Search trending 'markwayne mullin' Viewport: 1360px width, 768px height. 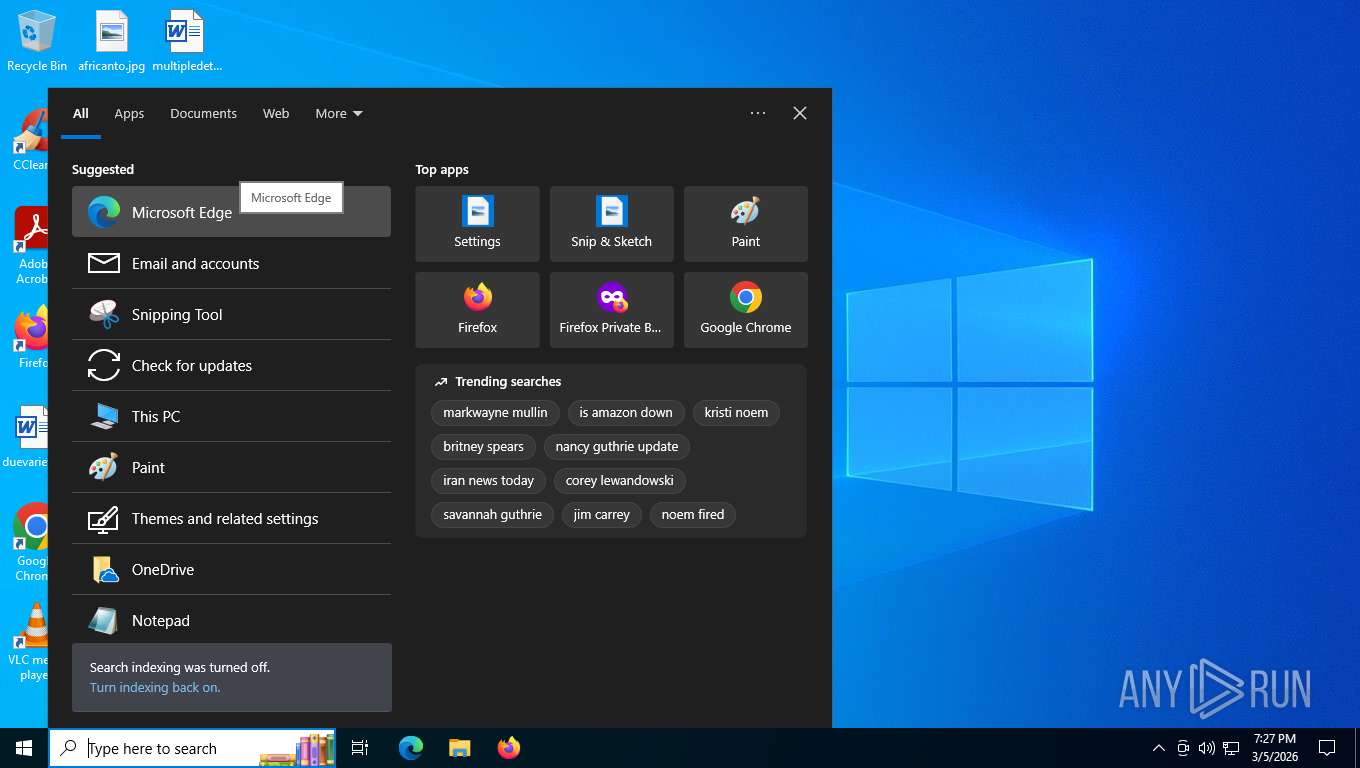click(x=495, y=412)
